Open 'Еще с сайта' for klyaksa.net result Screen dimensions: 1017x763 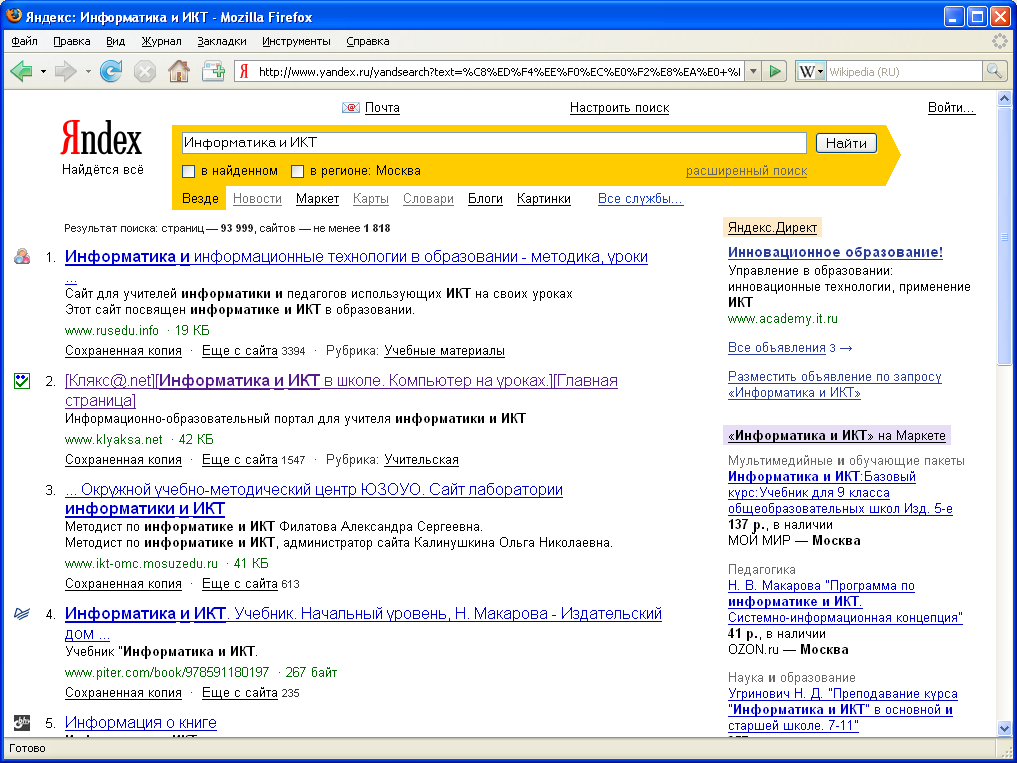(x=240, y=460)
